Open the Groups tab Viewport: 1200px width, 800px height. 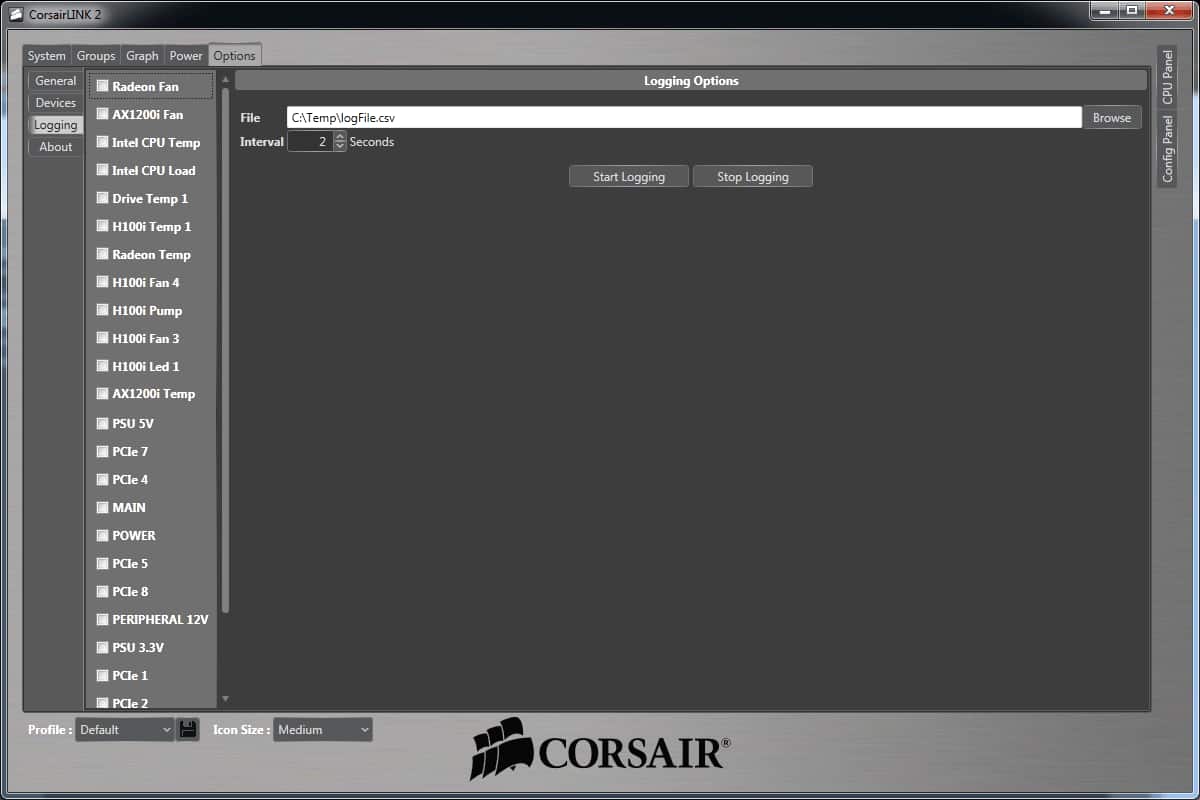tap(96, 56)
